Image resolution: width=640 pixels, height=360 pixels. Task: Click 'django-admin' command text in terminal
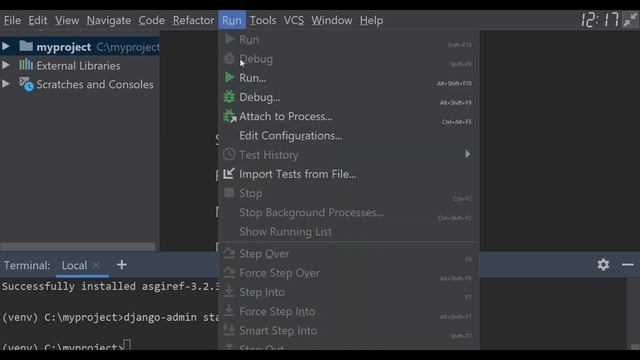[x=160, y=317]
